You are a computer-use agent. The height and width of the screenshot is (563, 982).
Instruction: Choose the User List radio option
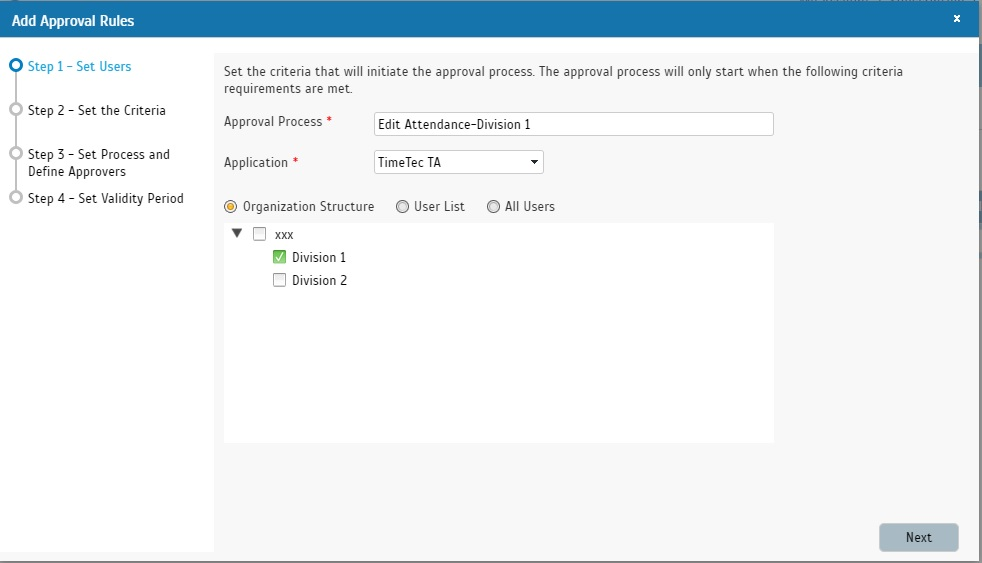pos(402,207)
